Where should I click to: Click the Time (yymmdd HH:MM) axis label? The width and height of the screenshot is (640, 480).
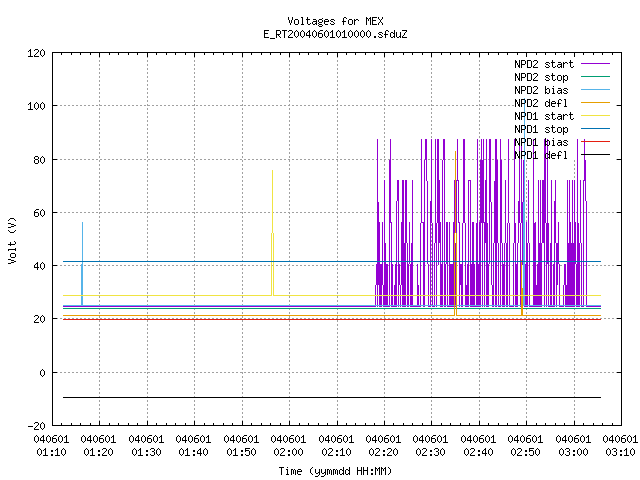coord(335,471)
